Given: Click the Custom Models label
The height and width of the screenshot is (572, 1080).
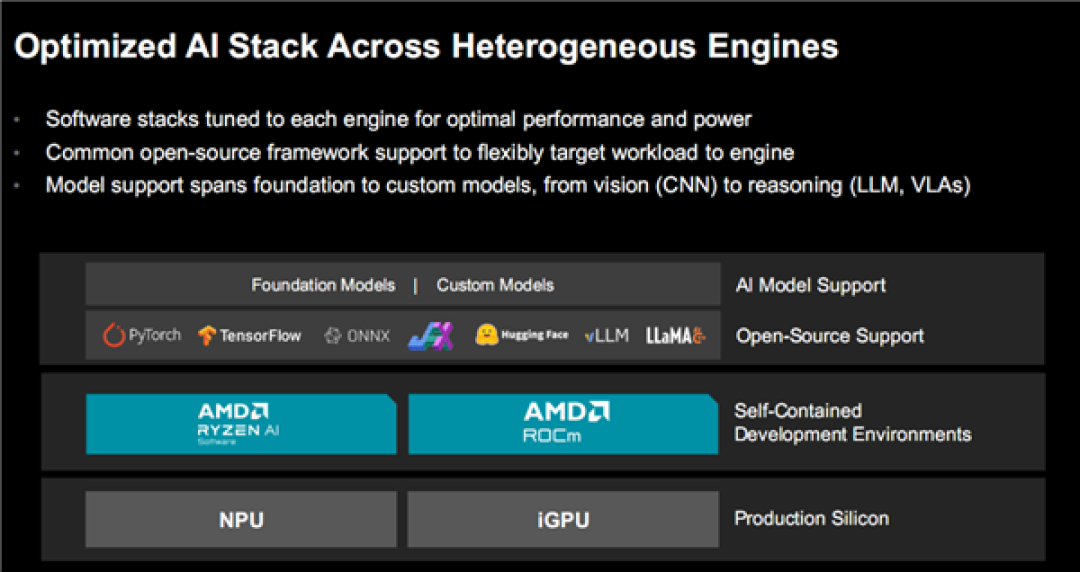Looking at the screenshot, I should (495, 285).
